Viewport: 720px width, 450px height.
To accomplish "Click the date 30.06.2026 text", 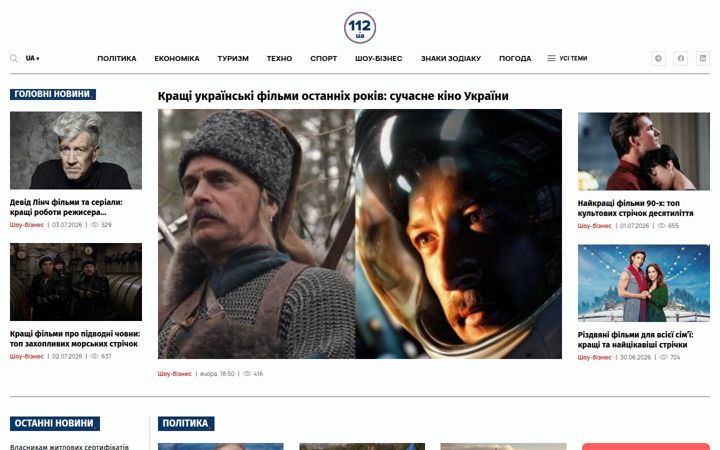I will [636, 357].
